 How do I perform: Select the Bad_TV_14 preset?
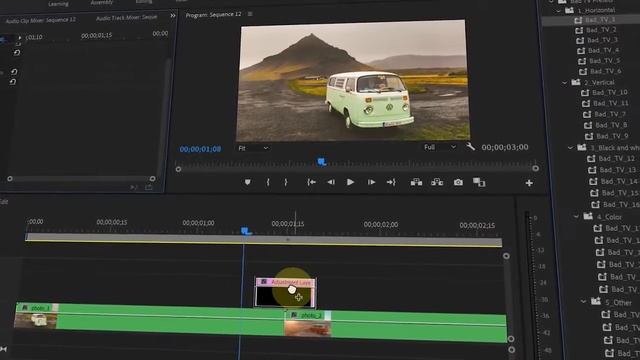619,181
